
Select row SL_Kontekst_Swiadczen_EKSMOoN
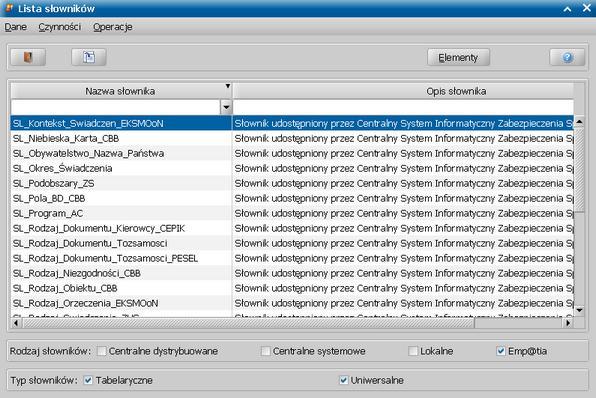pos(292,124)
